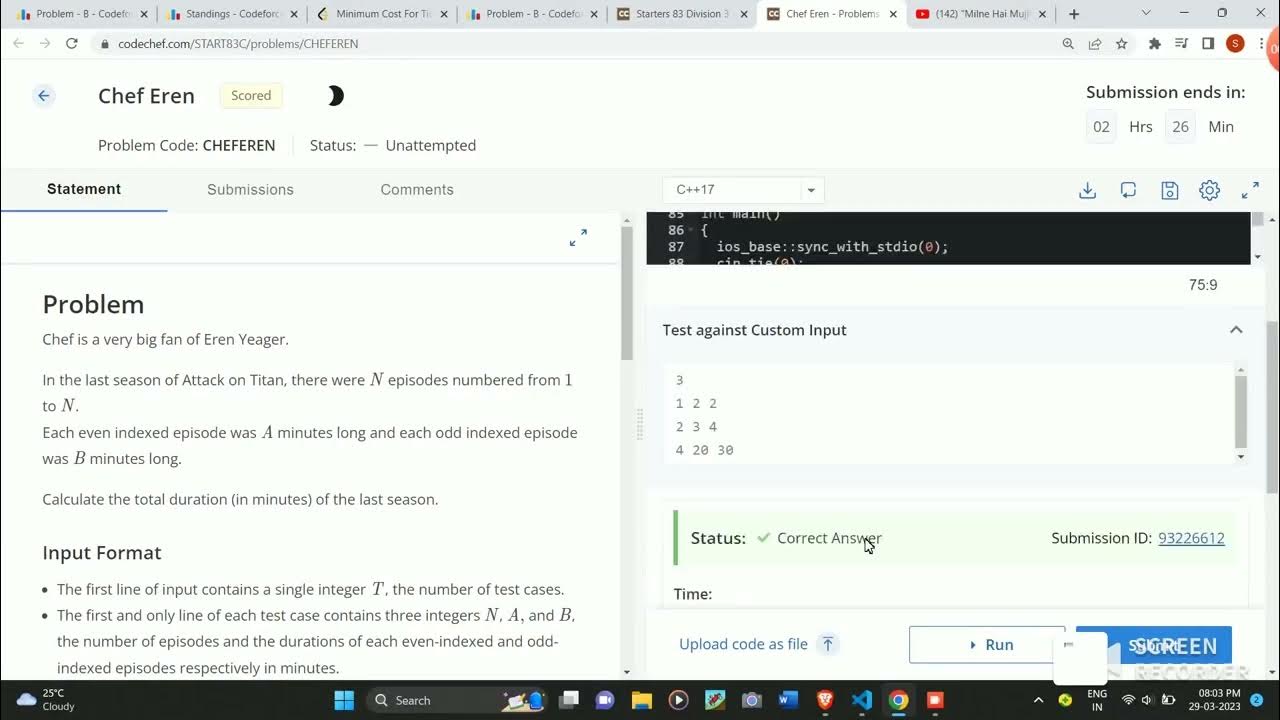Click the browser forward arrow
This screenshot has width=1280, height=720.
(x=44, y=44)
